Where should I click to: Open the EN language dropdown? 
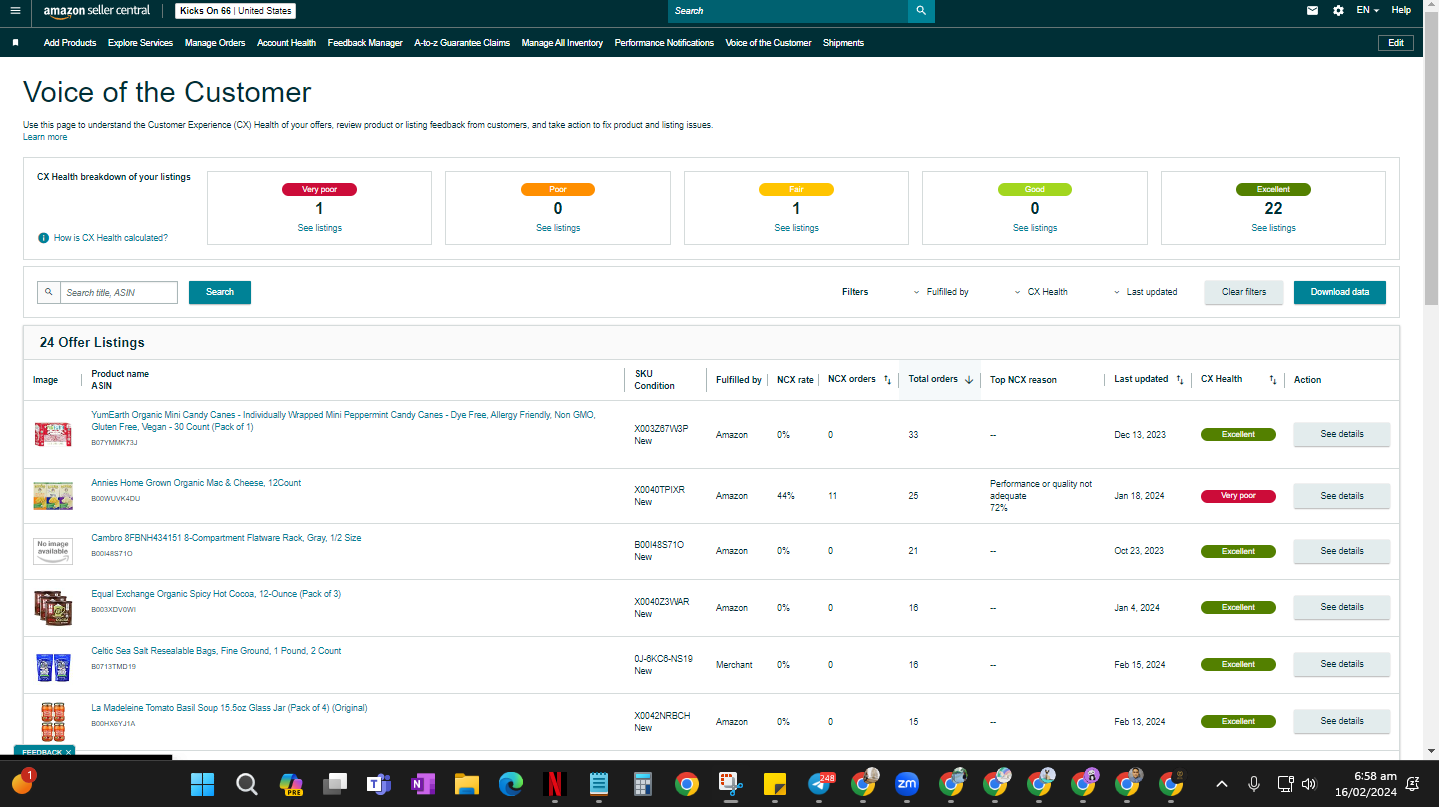coord(1367,10)
